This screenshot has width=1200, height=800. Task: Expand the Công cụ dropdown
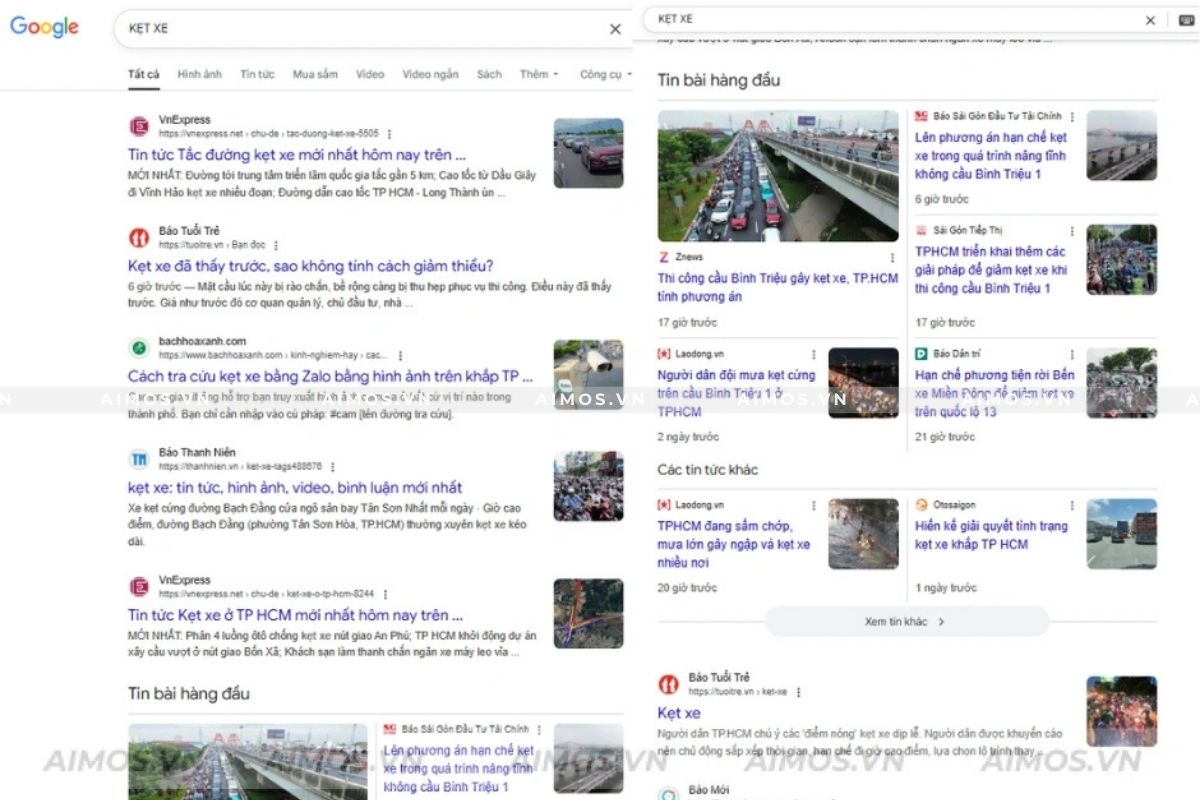tap(604, 74)
